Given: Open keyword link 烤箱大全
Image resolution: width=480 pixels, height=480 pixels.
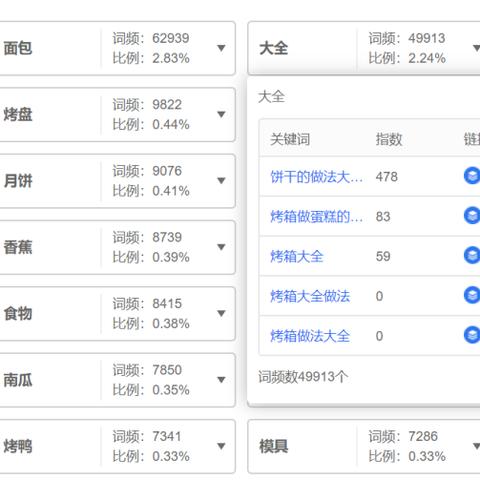Looking at the screenshot, I should [x=297, y=256].
